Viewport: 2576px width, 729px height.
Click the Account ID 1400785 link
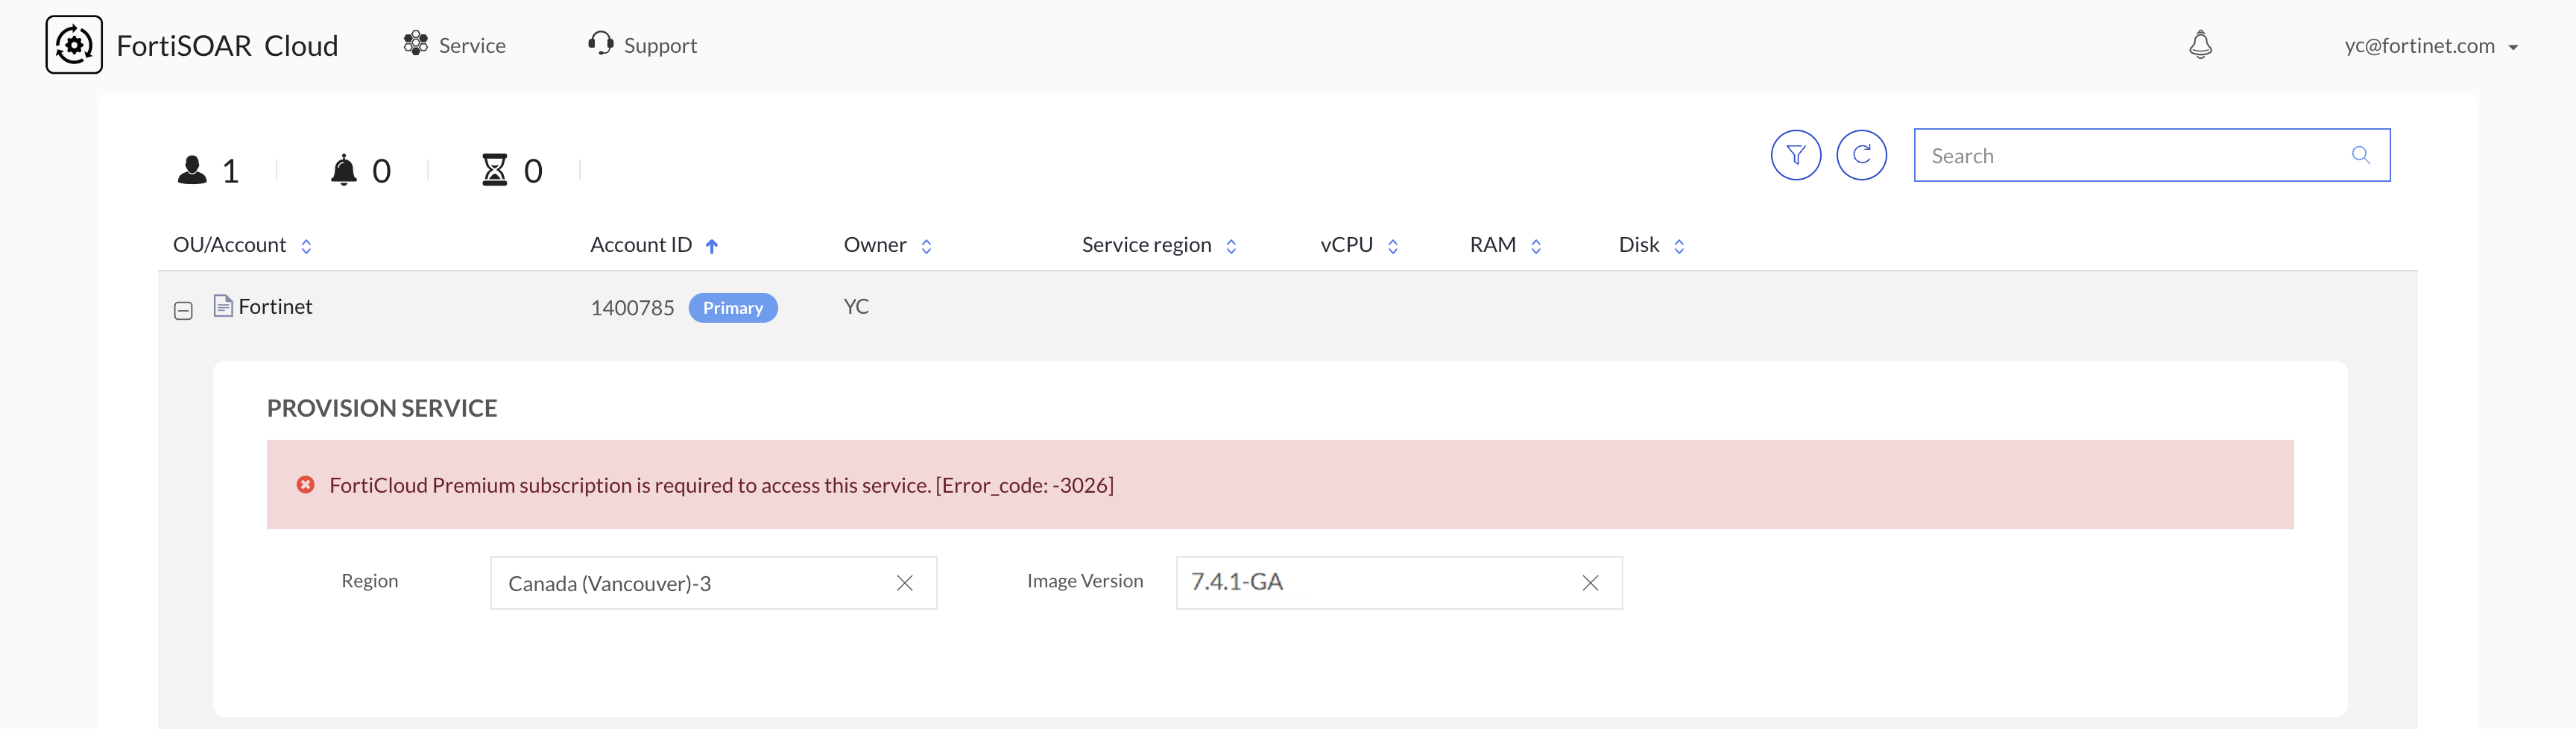pos(633,307)
